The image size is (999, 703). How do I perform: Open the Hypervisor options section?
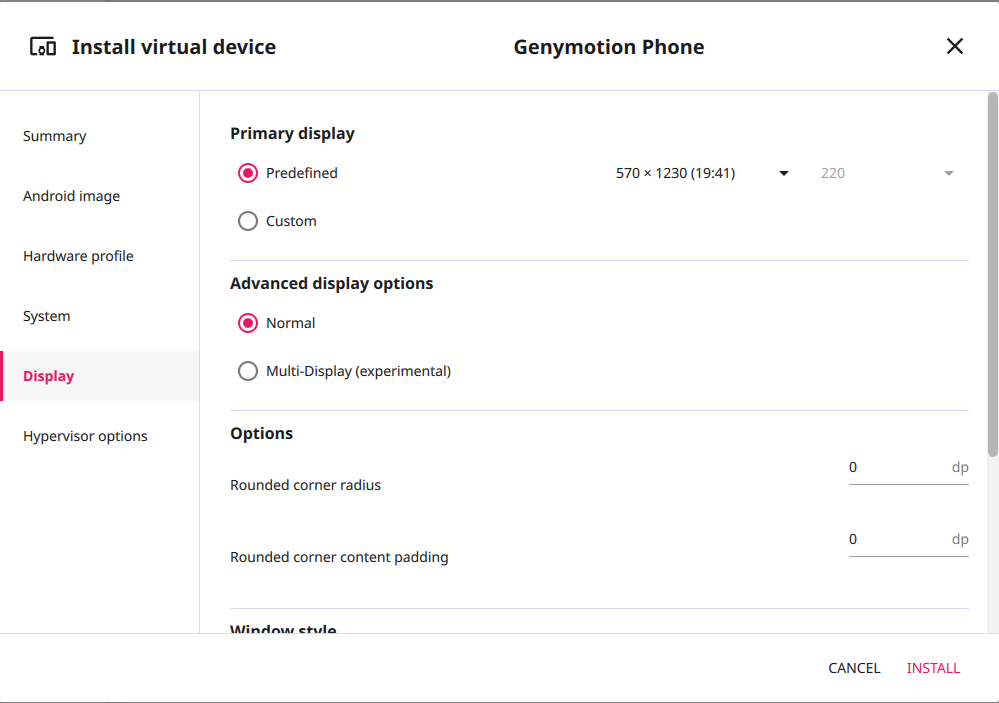click(85, 436)
